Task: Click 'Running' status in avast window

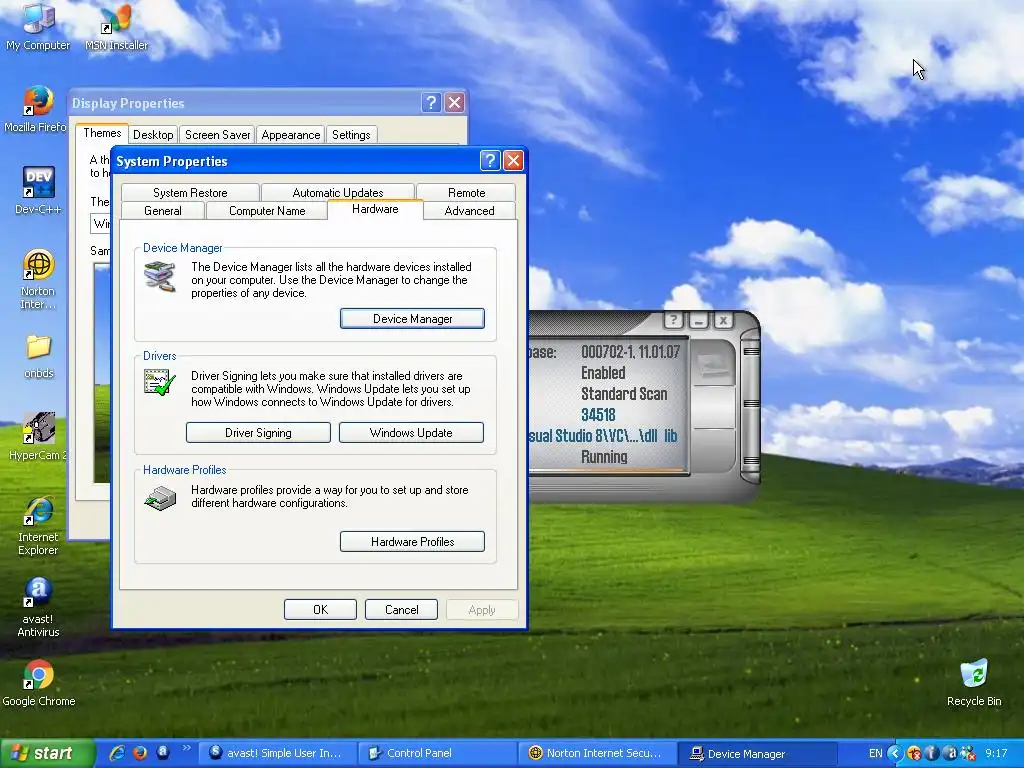Action: pyautogui.click(x=604, y=456)
